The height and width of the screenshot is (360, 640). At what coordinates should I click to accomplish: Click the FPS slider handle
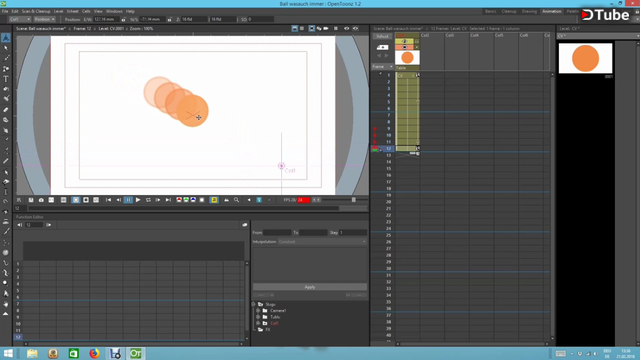pyautogui.click(x=353, y=200)
